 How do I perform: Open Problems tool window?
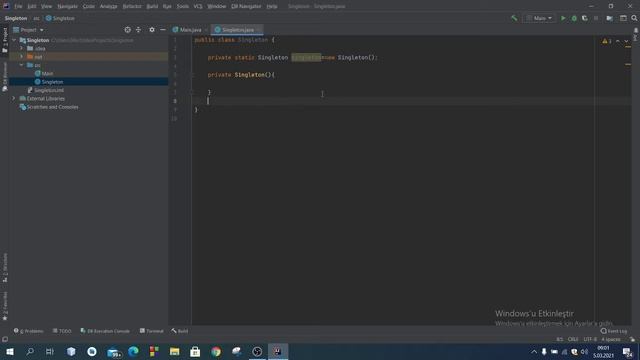pyautogui.click(x=29, y=331)
